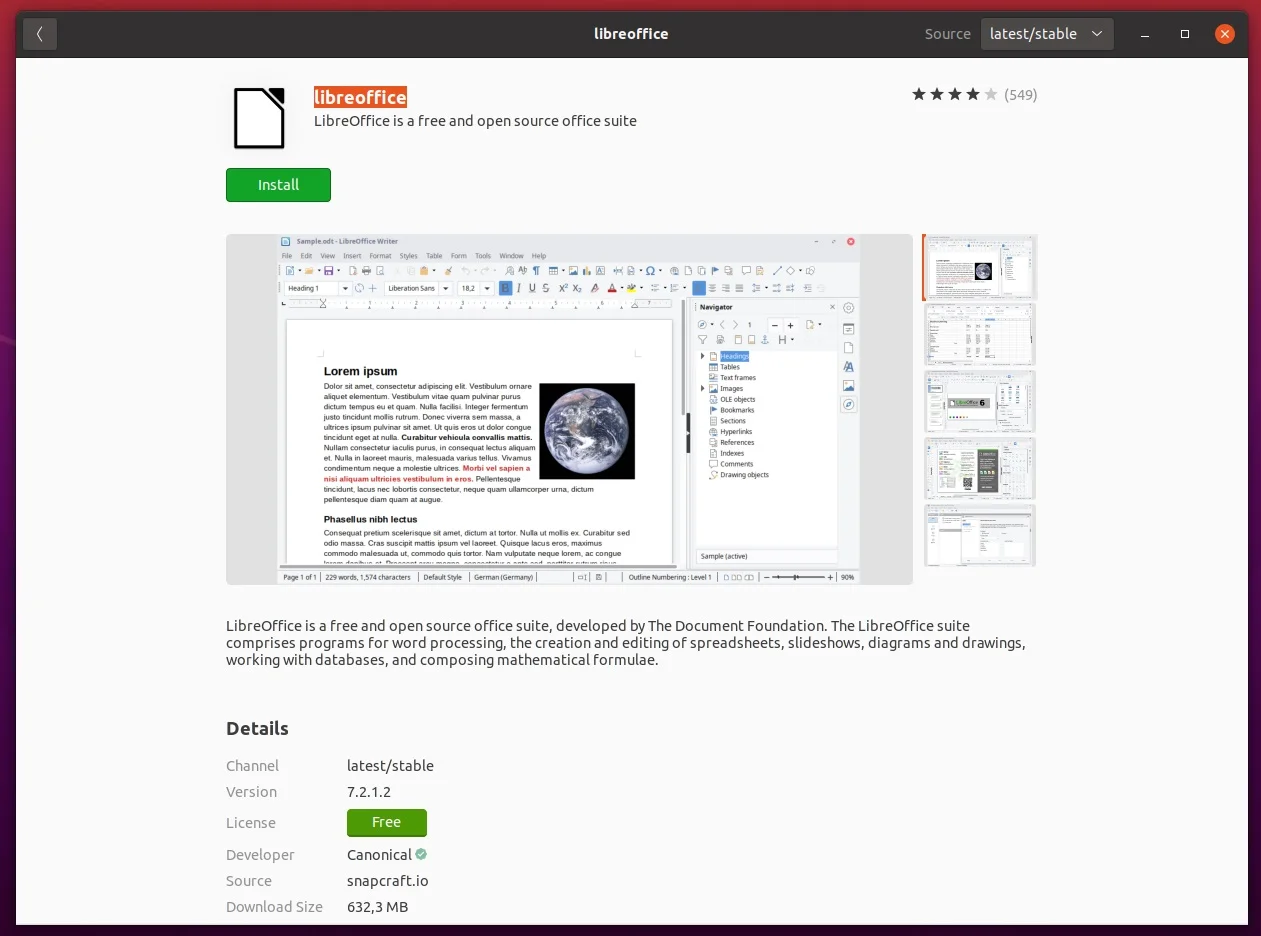1261x936 pixels.
Task: Maximize the Ubuntu Software window
Action: 1185,34
